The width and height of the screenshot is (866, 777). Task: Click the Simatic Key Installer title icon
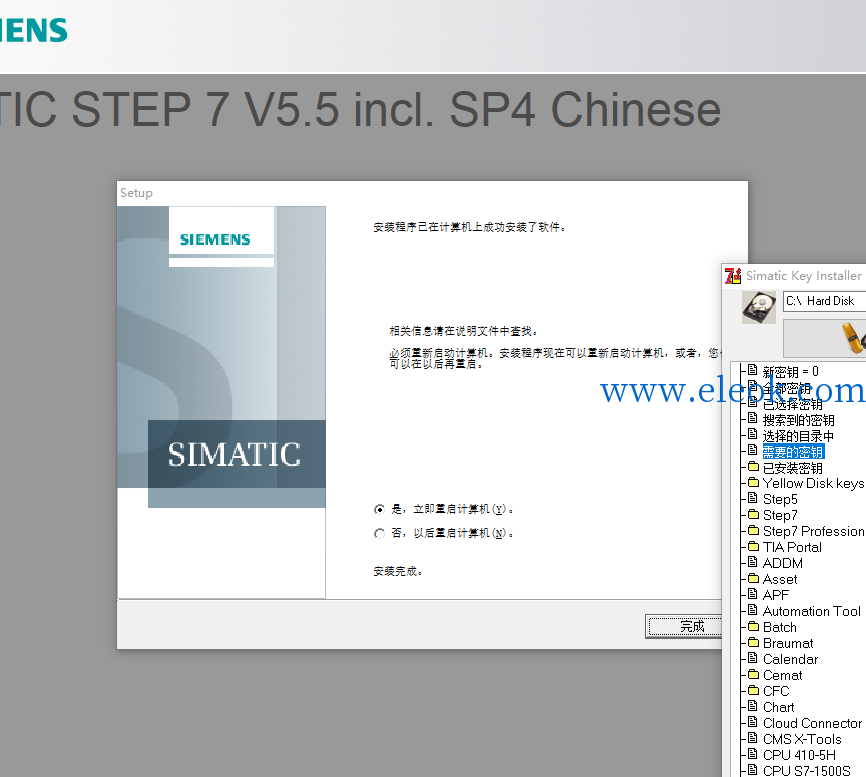click(x=733, y=276)
